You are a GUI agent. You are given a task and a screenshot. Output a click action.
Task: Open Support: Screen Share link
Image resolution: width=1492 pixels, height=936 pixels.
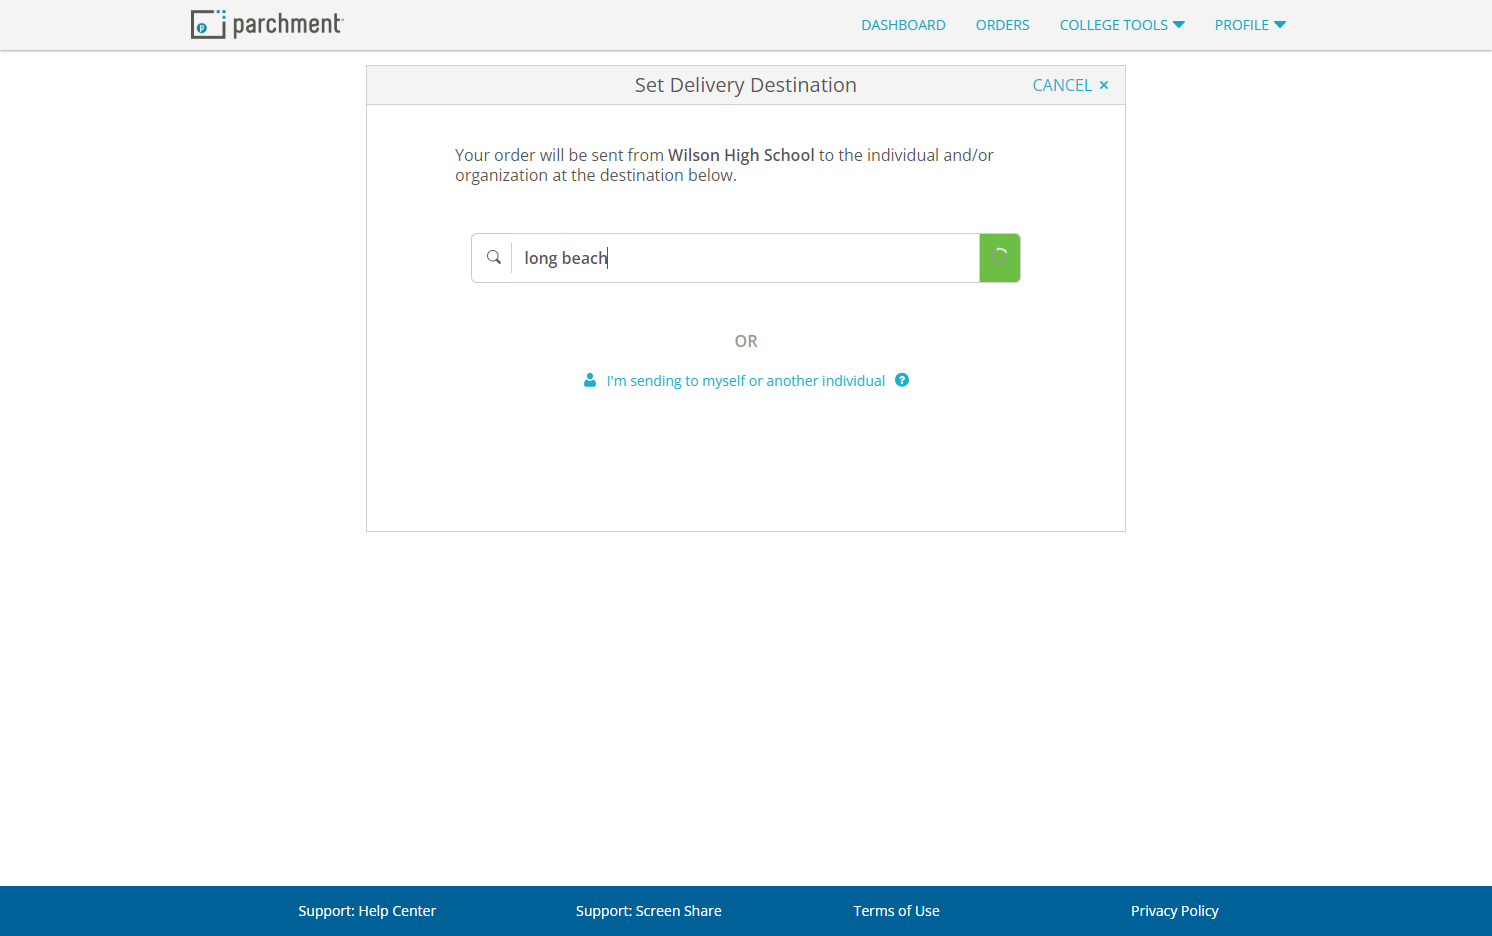[x=649, y=911]
